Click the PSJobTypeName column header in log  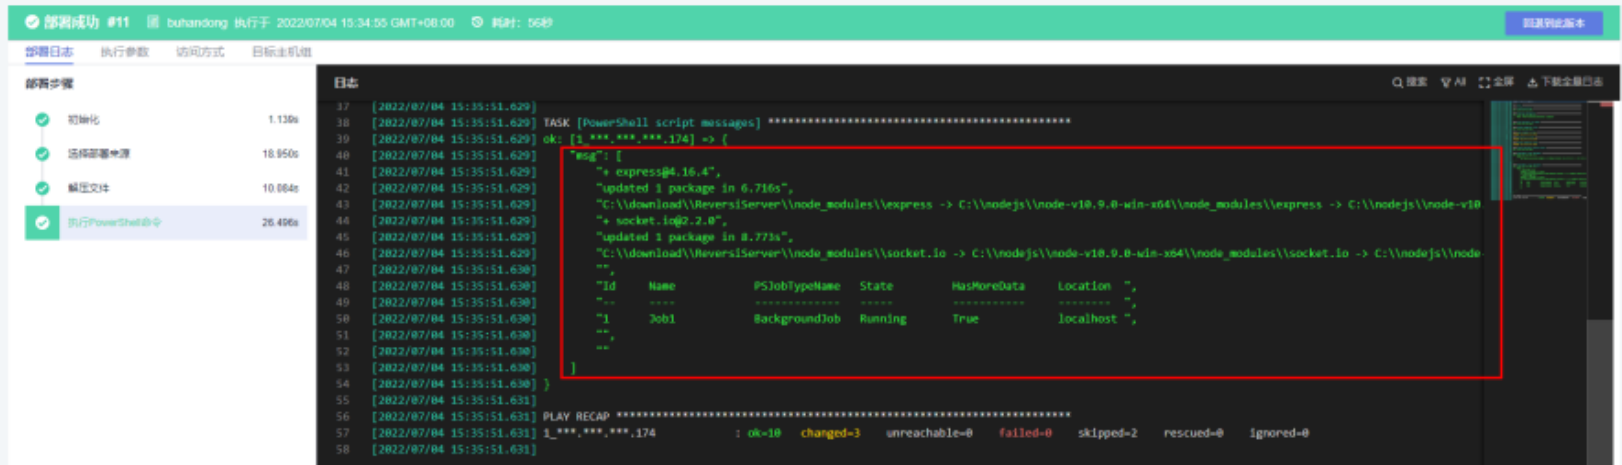click(797, 286)
